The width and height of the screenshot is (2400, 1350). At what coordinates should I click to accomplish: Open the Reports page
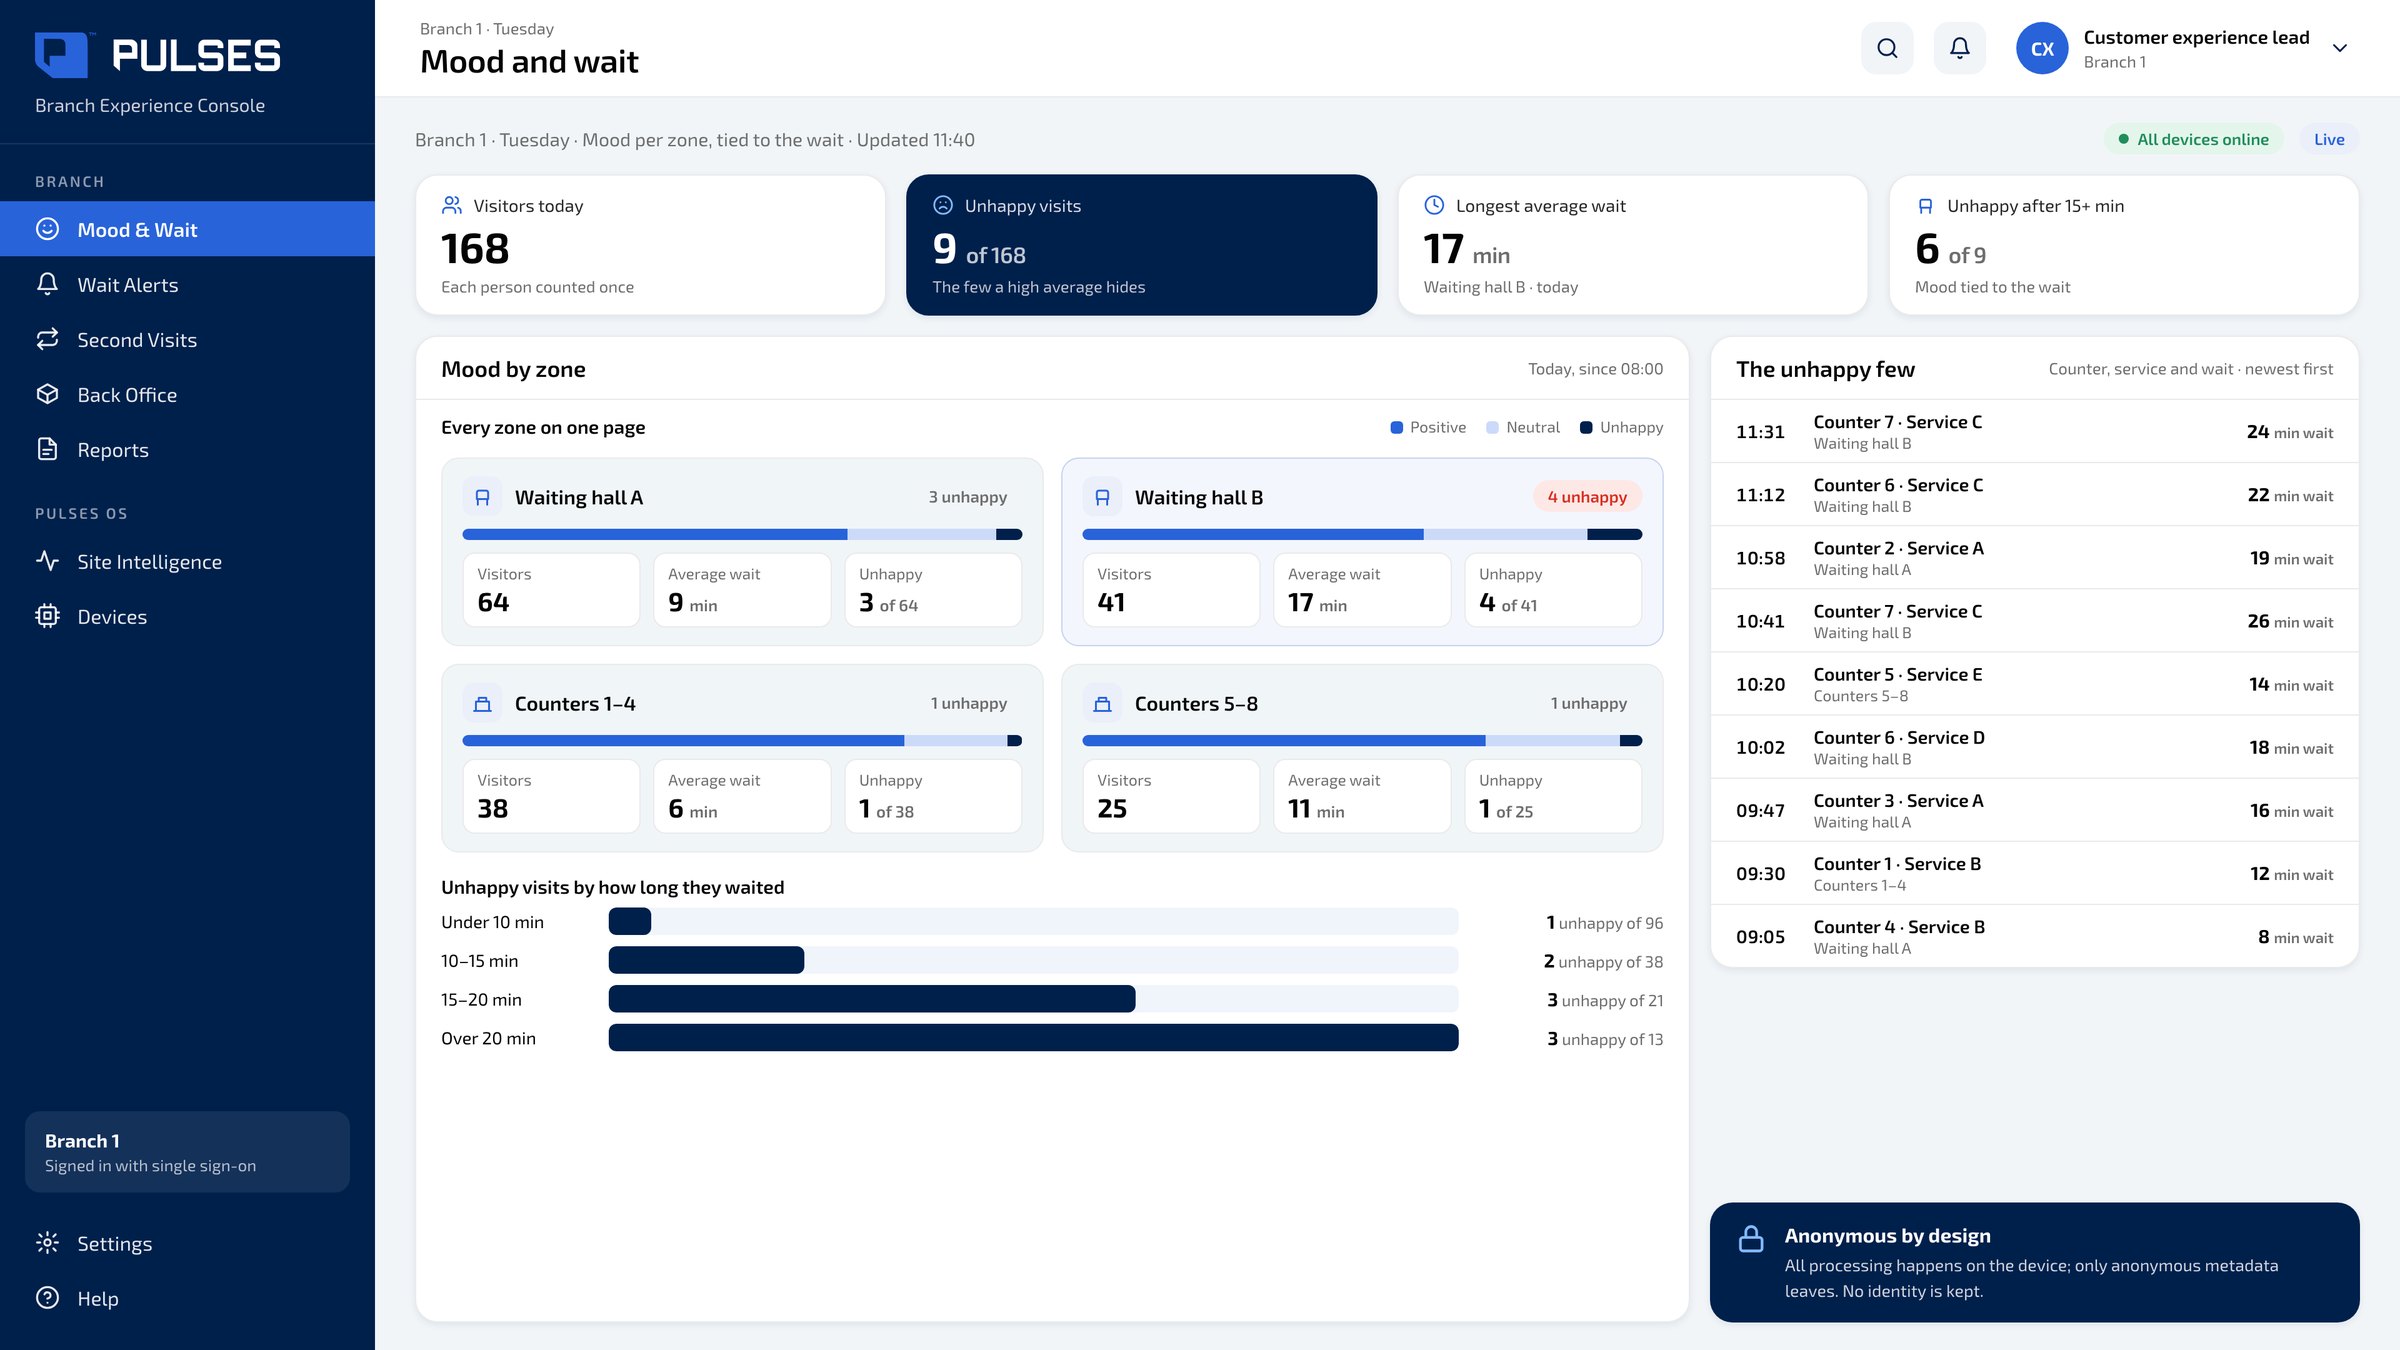pyautogui.click(x=187, y=449)
